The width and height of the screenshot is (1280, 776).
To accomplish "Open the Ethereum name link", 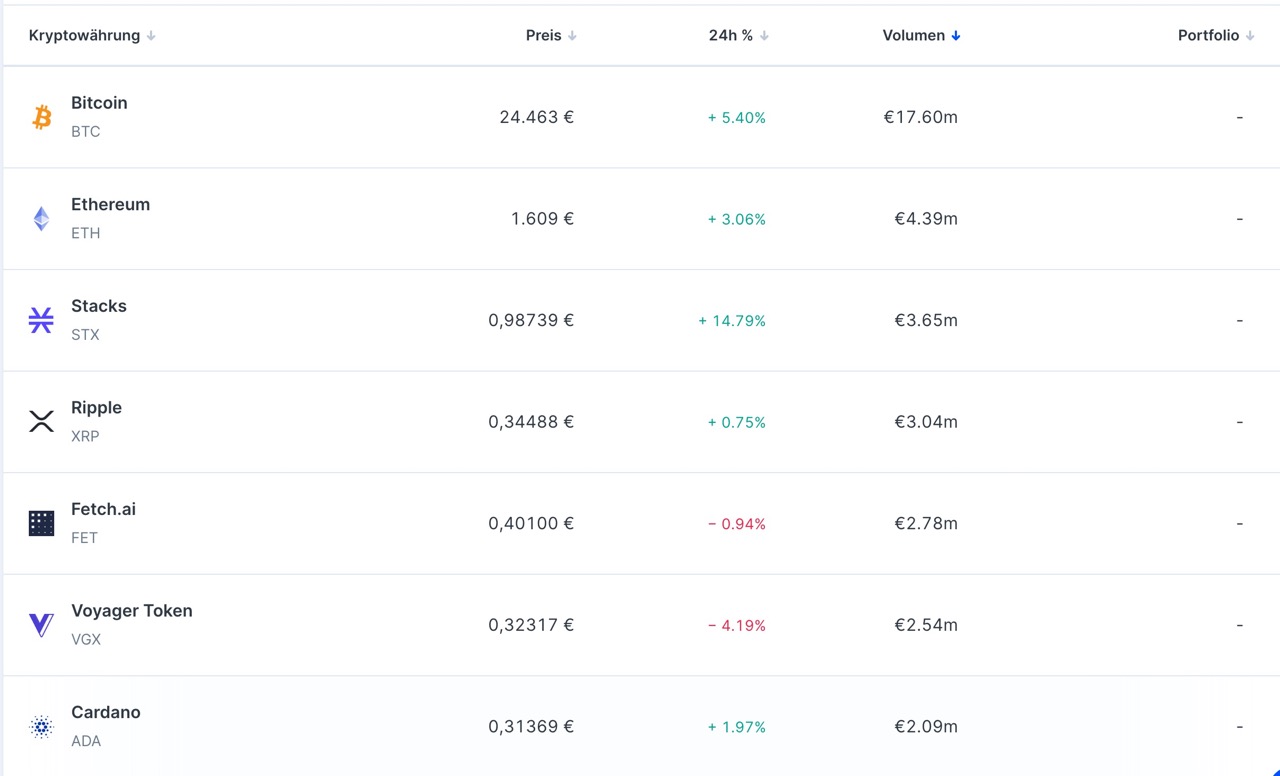I will (x=110, y=205).
